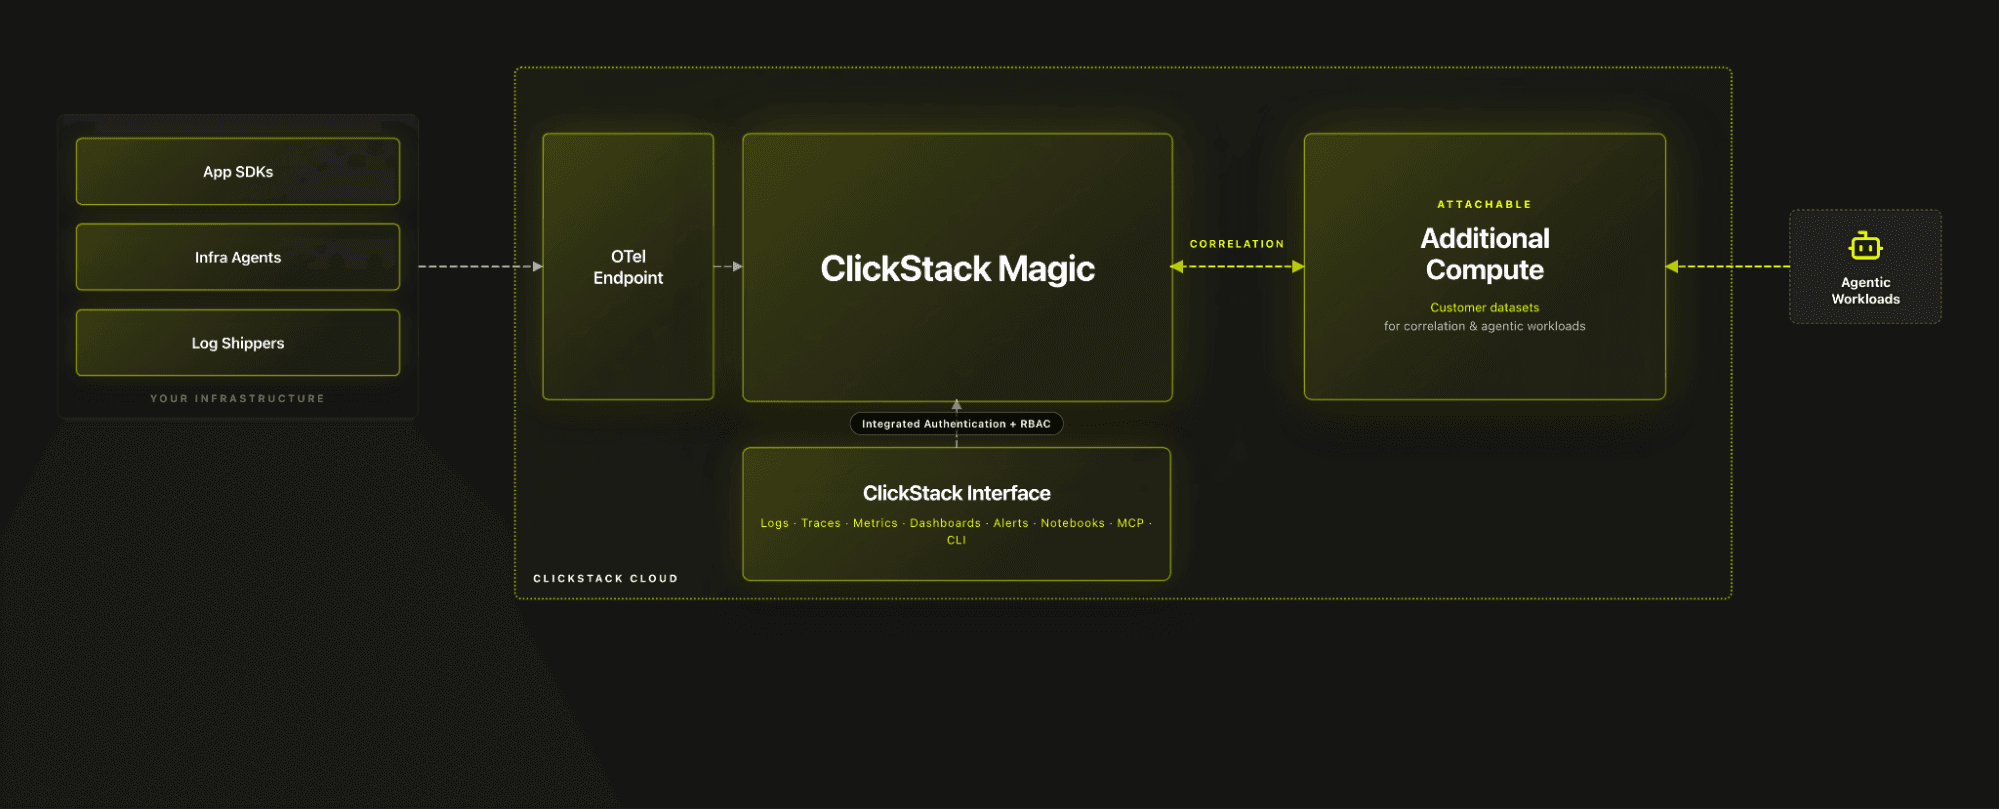The image size is (1999, 810).
Task: Click Traces in the interface list
Action: [820, 523]
